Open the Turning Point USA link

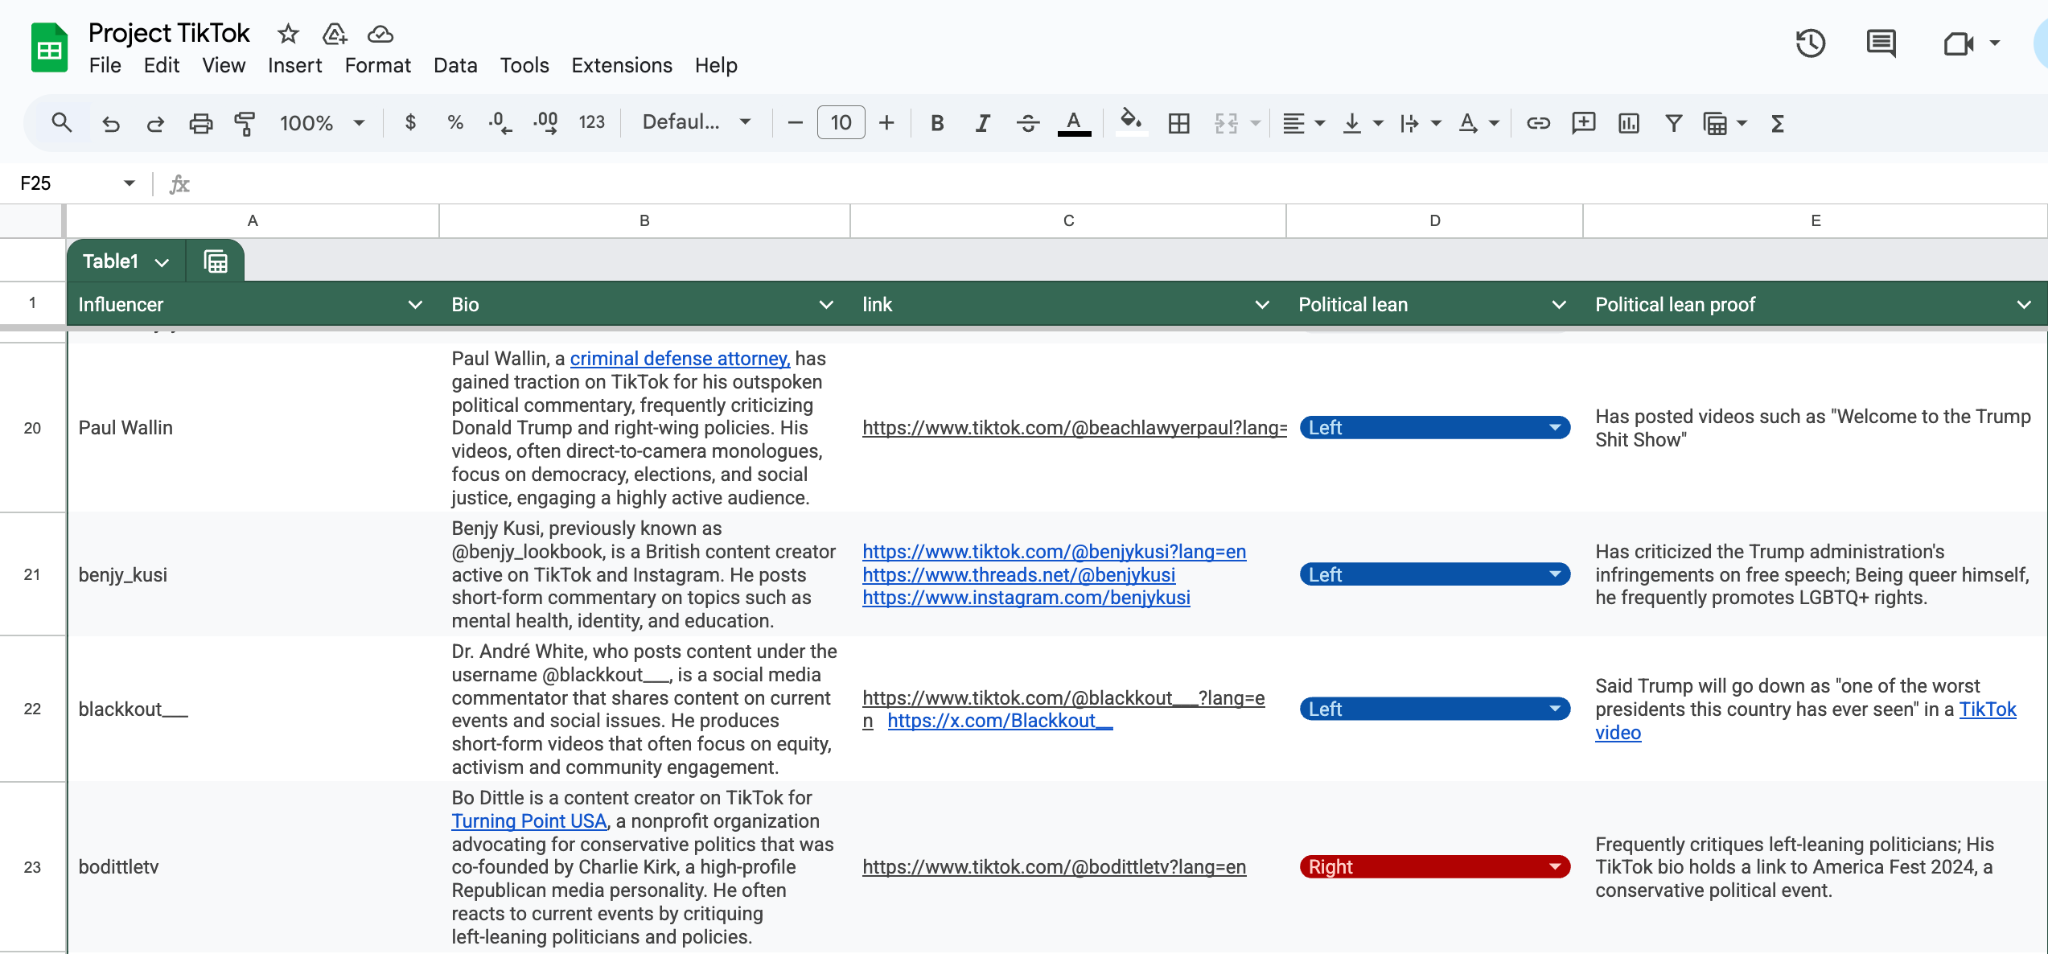(x=529, y=821)
